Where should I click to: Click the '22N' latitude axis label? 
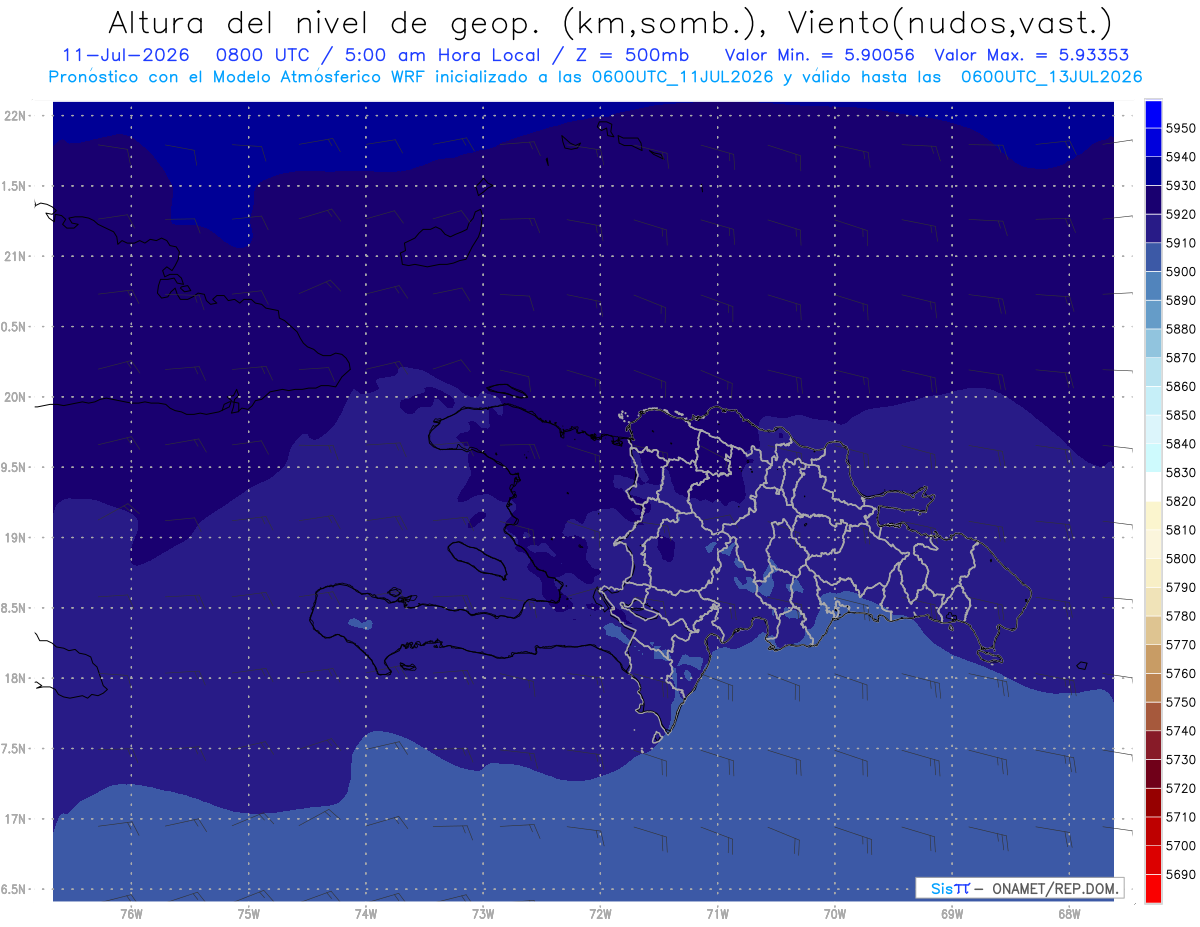coord(16,116)
